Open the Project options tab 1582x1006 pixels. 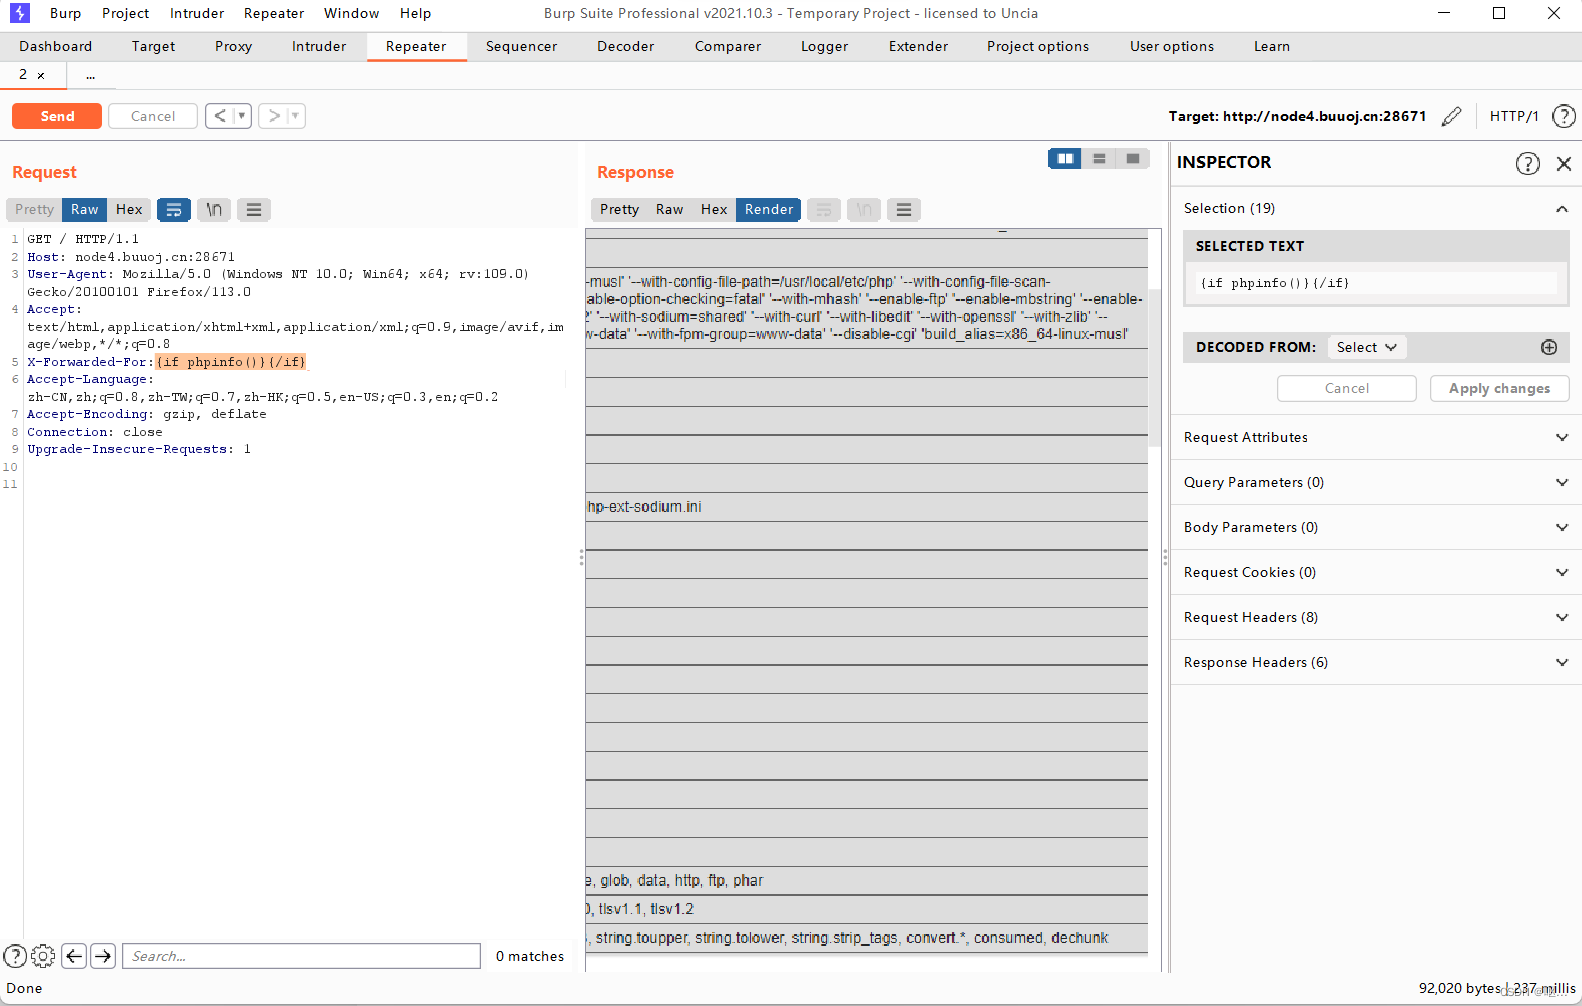[x=1038, y=46]
